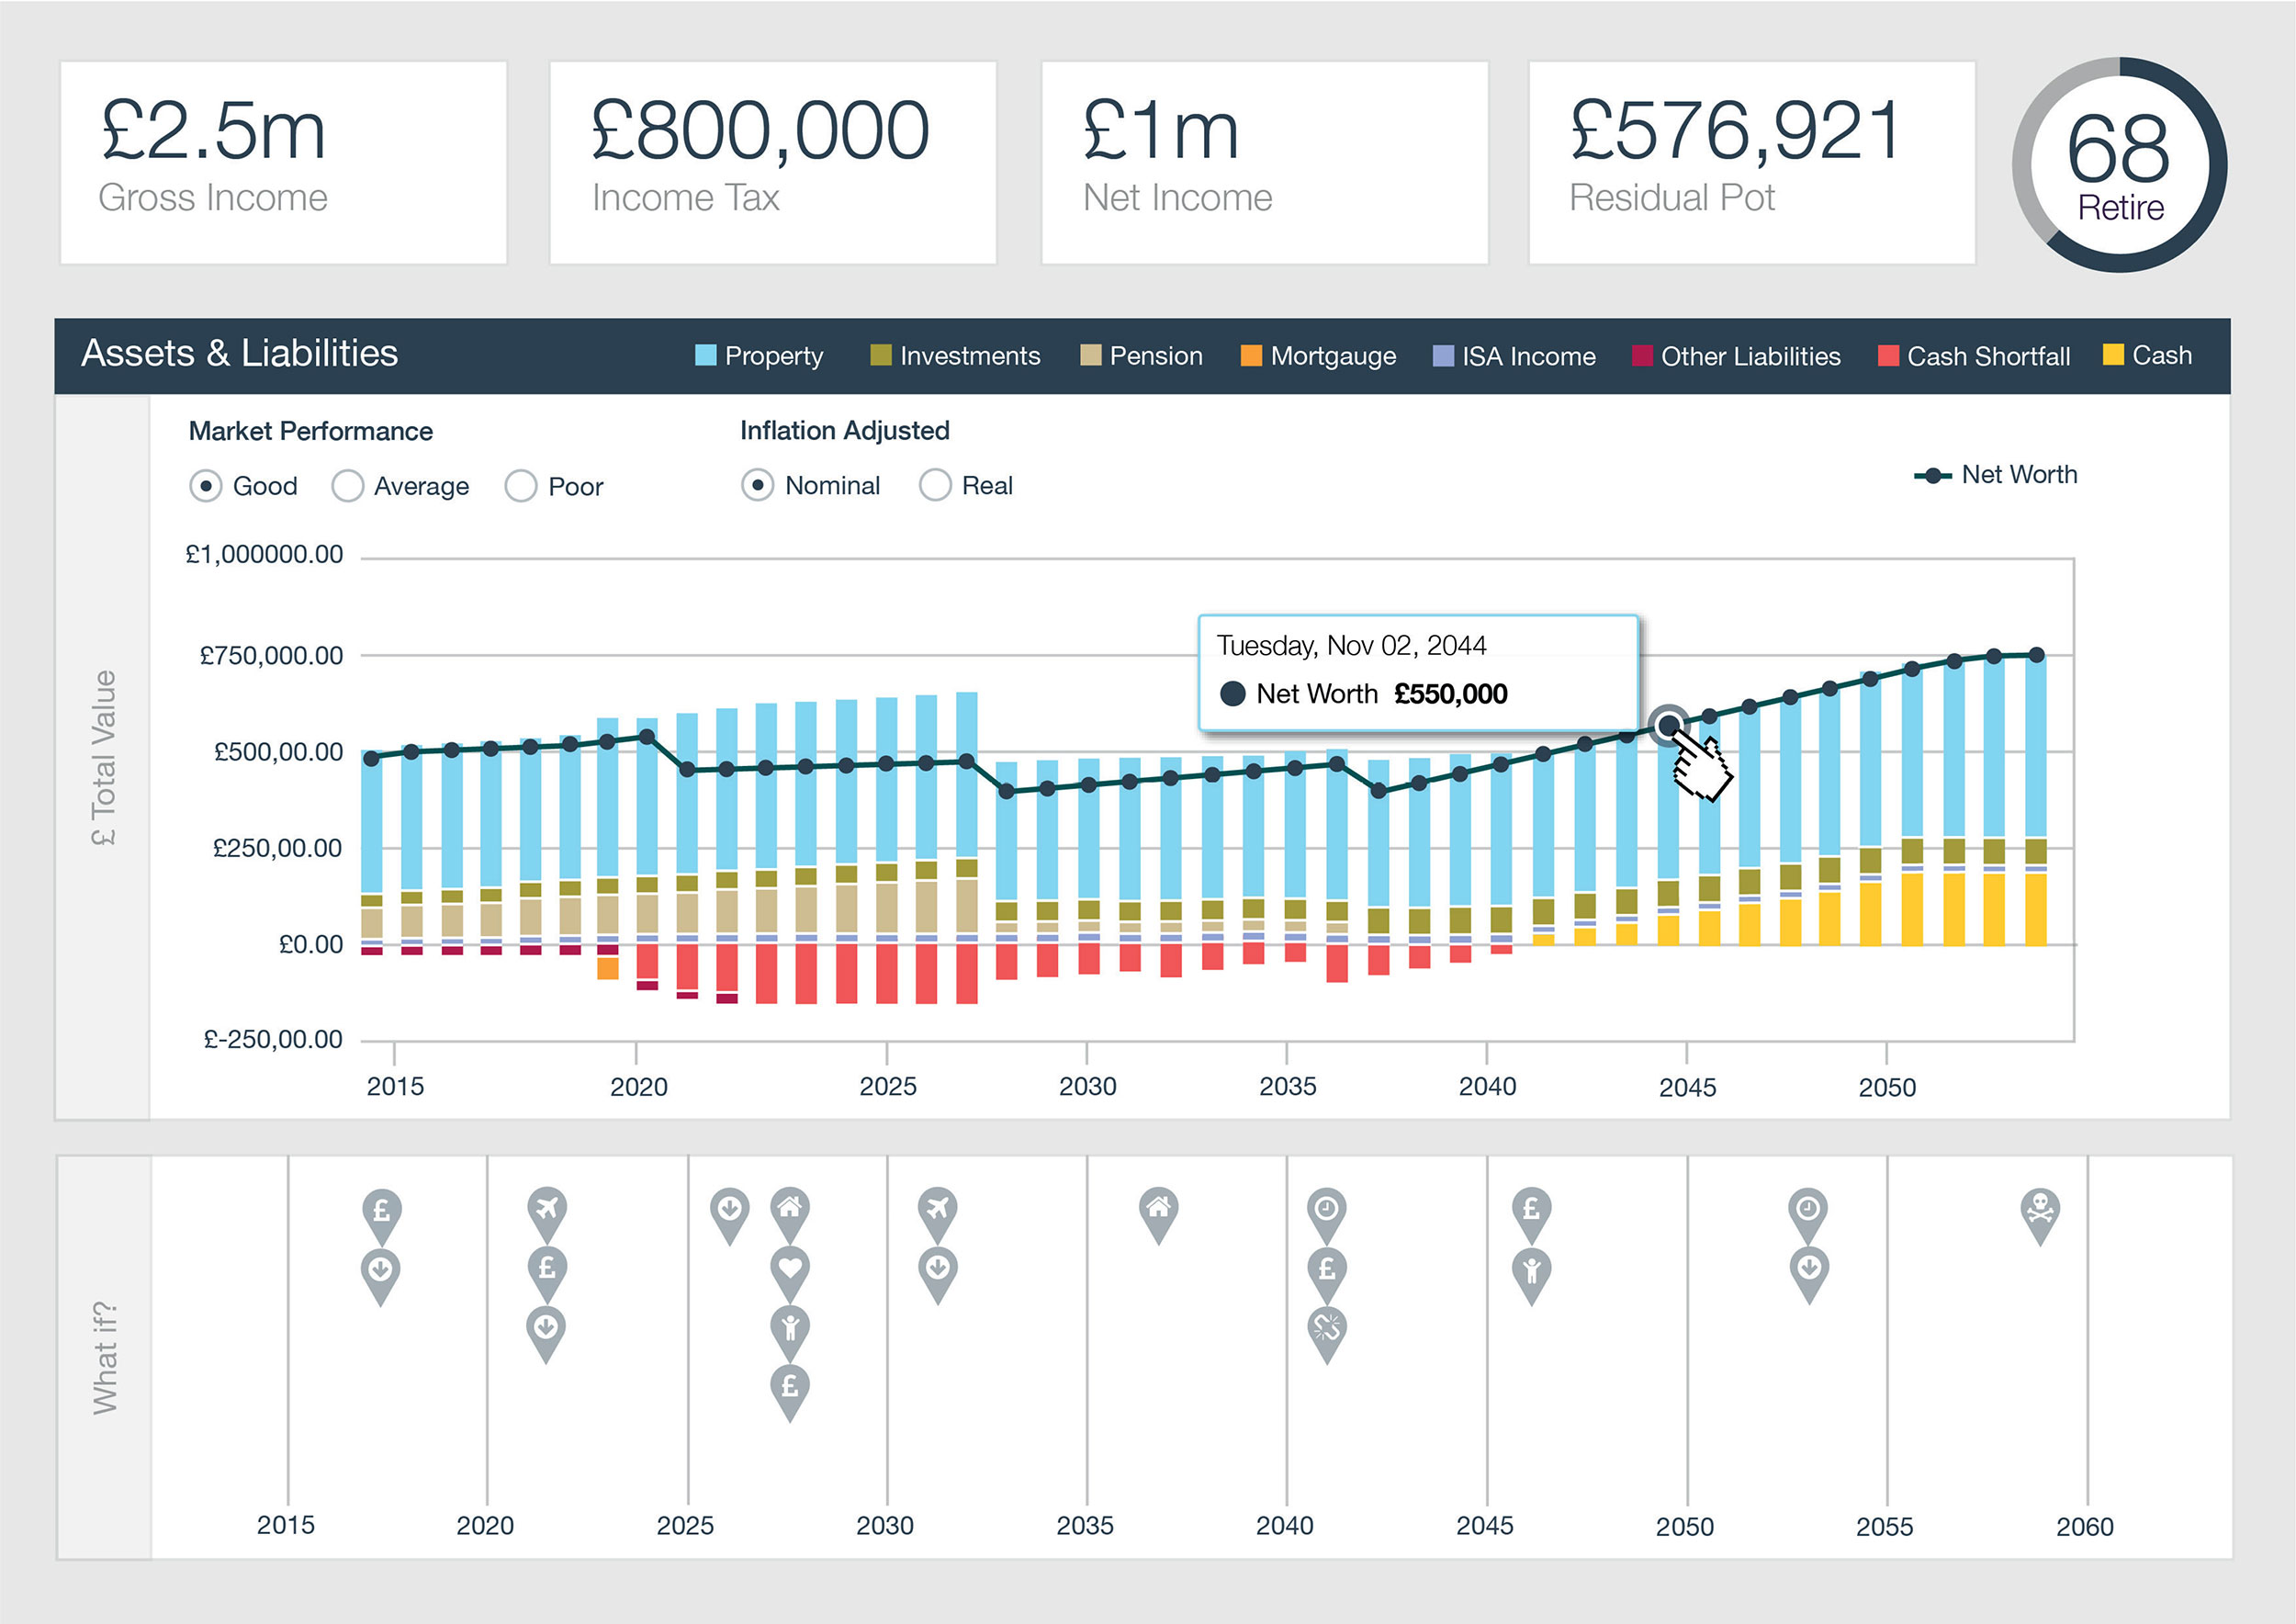Click the pound pin at bottom of heart stack

click(x=790, y=1387)
